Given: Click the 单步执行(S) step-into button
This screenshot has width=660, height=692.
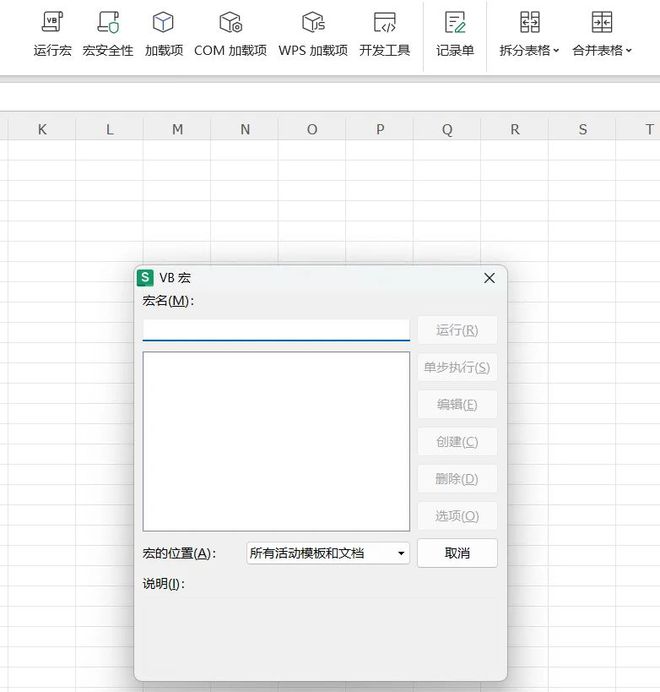Looking at the screenshot, I should 457,367.
